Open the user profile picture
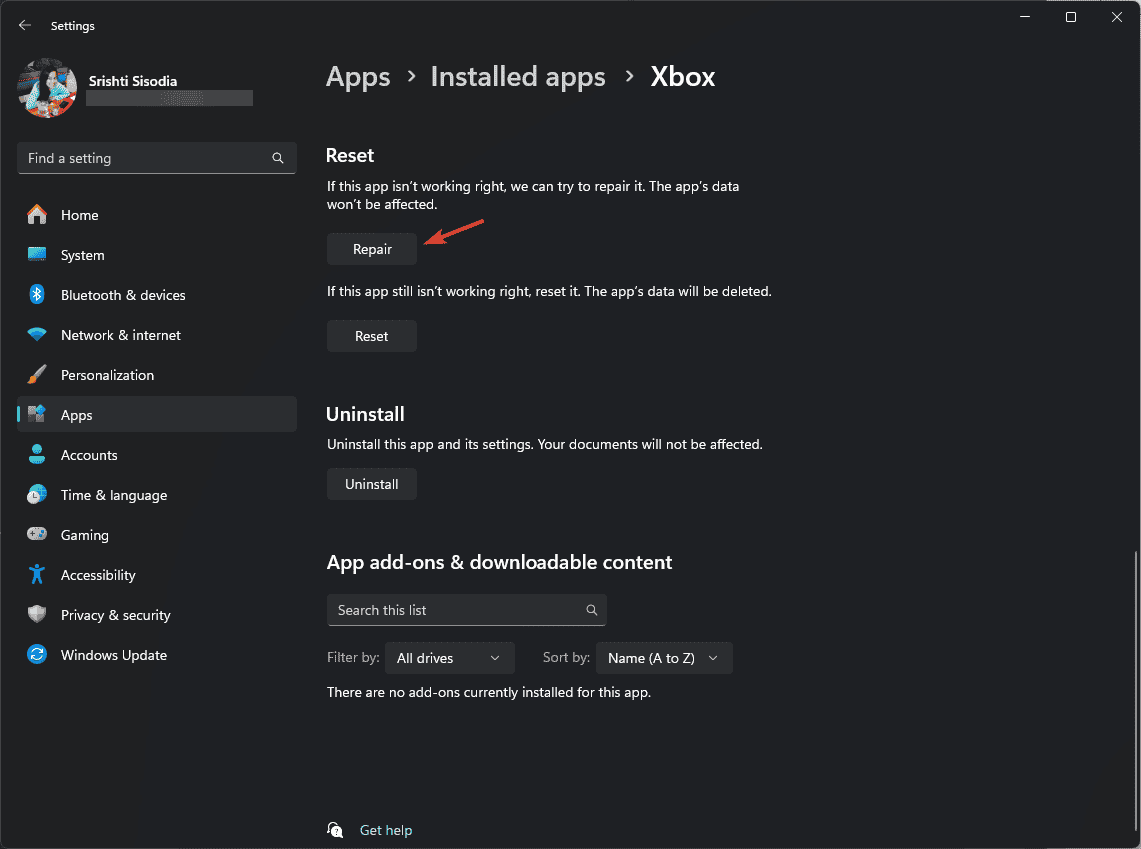 tap(47, 88)
